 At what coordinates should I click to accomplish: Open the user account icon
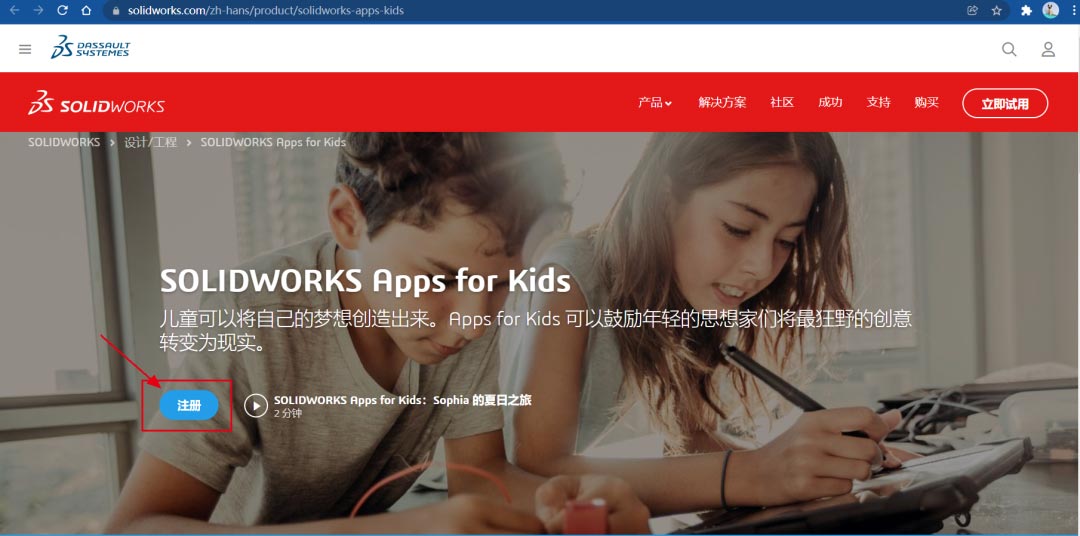(x=1048, y=49)
